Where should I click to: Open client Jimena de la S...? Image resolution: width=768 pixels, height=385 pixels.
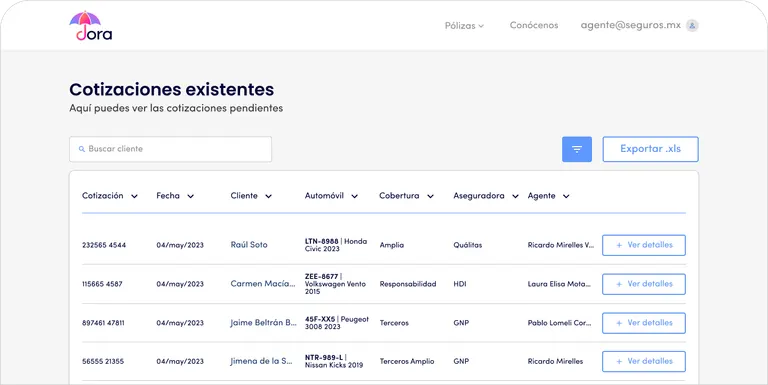pos(262,361)
